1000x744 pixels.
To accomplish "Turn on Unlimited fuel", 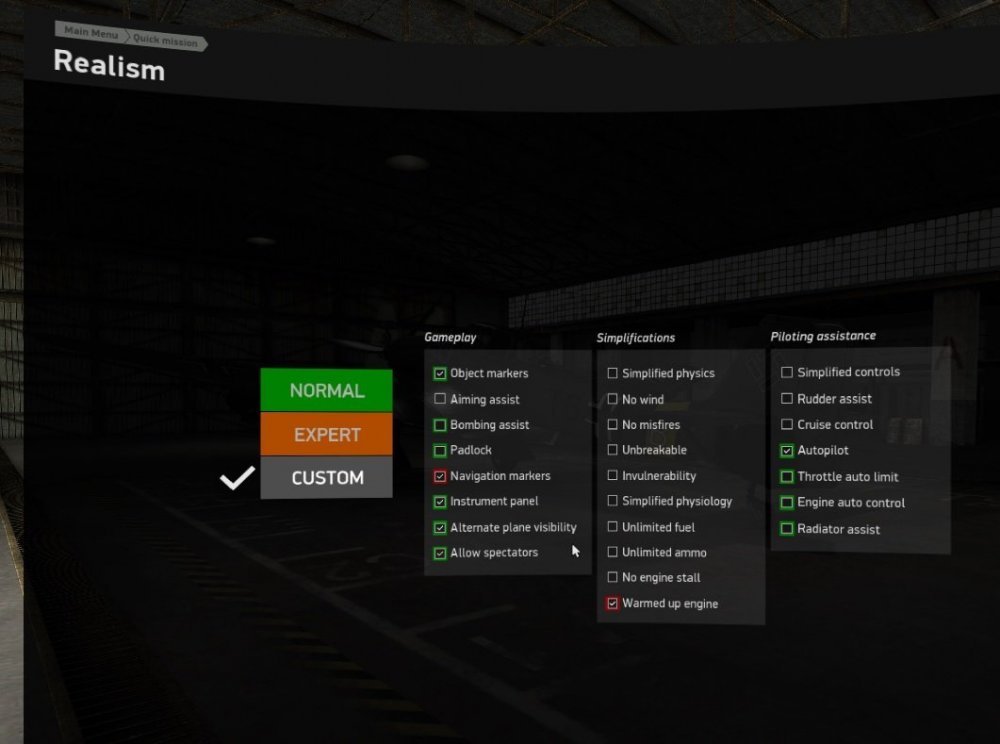I will tap(612, 527).
